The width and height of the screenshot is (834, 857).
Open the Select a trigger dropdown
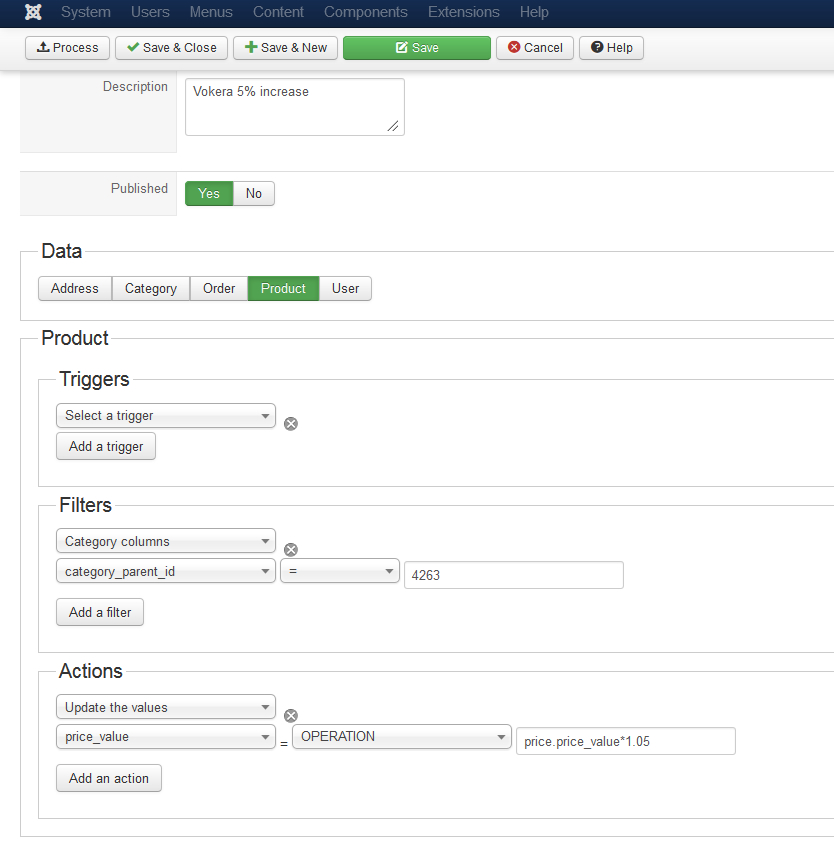tap(166, 415)
